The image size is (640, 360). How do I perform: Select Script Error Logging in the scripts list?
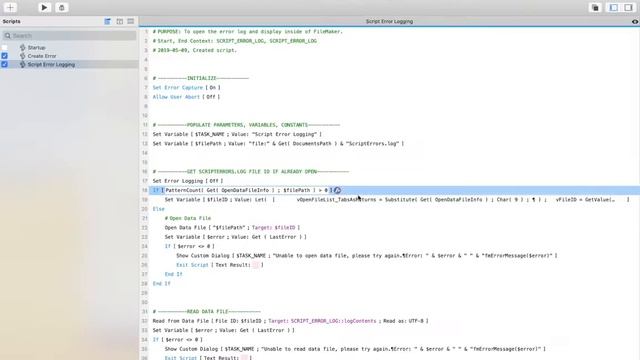51,64
